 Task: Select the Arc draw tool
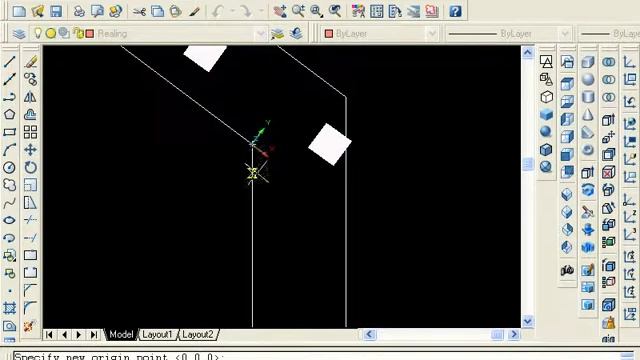[9, 150]
